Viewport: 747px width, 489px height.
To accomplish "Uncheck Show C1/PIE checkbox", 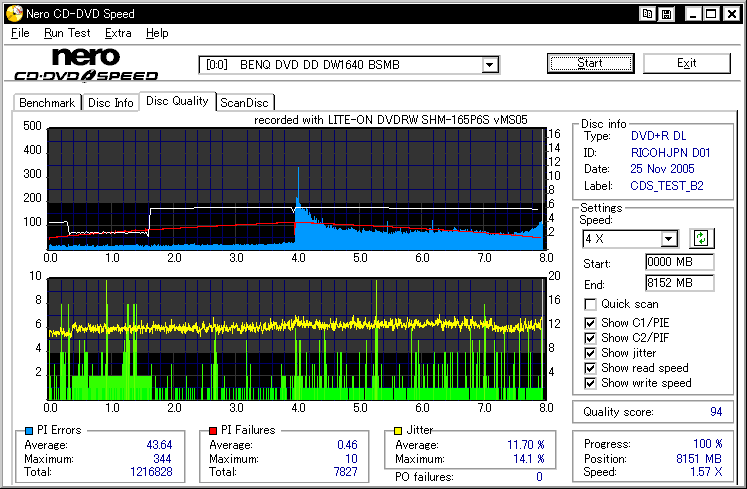I will [591, 322].
